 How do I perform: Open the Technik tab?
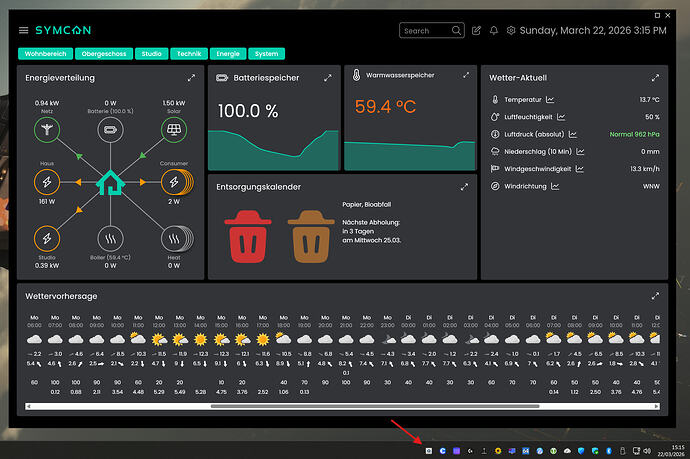tap(190, 54)
